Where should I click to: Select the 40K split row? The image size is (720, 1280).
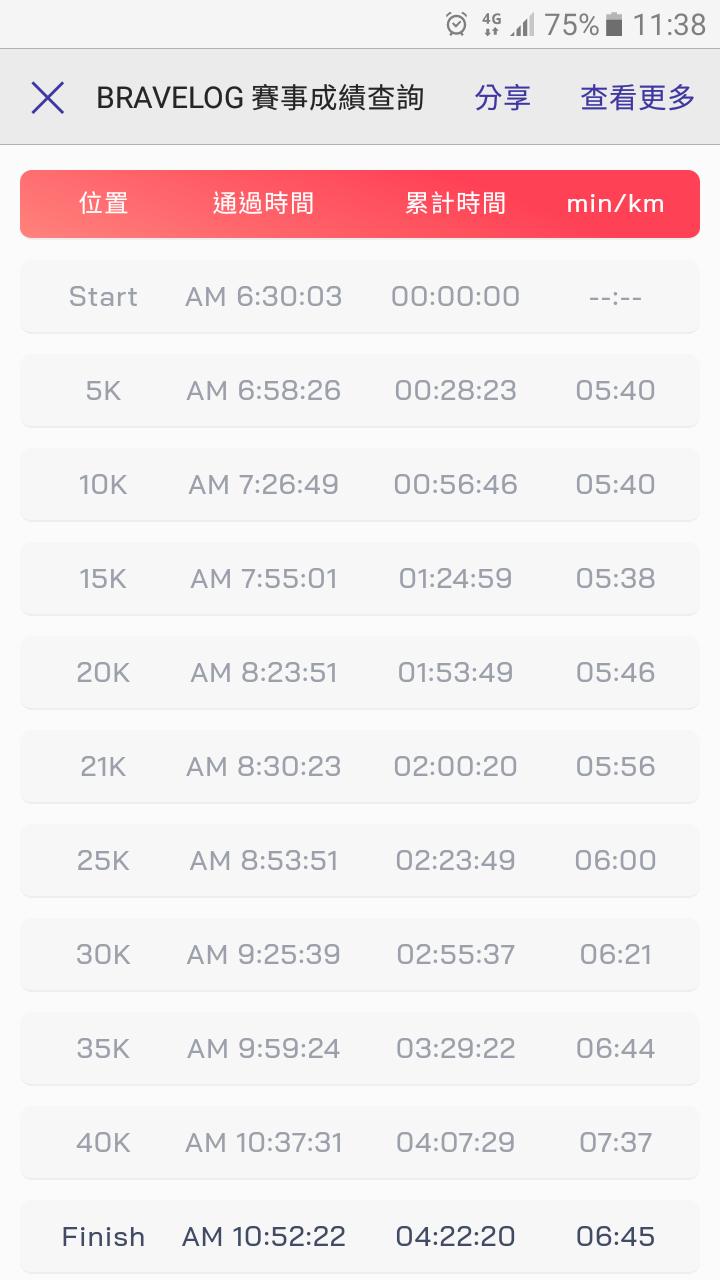coord(360,1143)
